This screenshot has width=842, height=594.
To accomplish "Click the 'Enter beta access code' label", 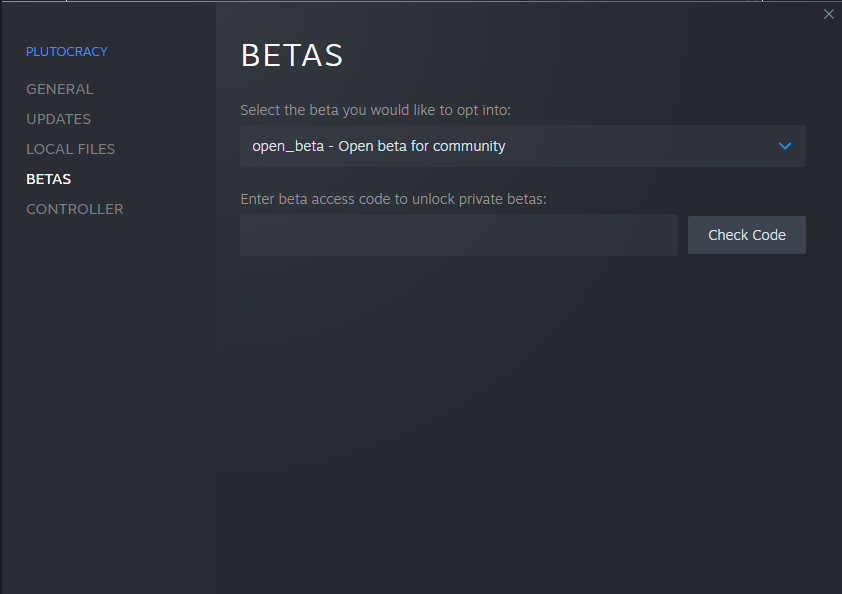I will pyautogui.click(x=394, y=199).
